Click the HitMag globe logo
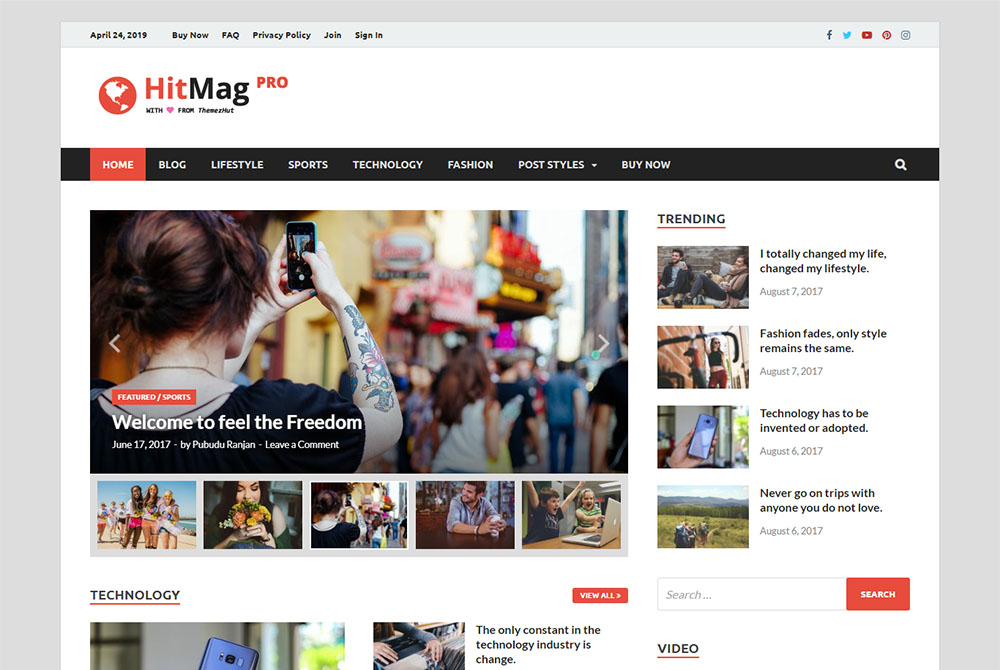The height and width of the screenshot is (670, 1000). 117,95
